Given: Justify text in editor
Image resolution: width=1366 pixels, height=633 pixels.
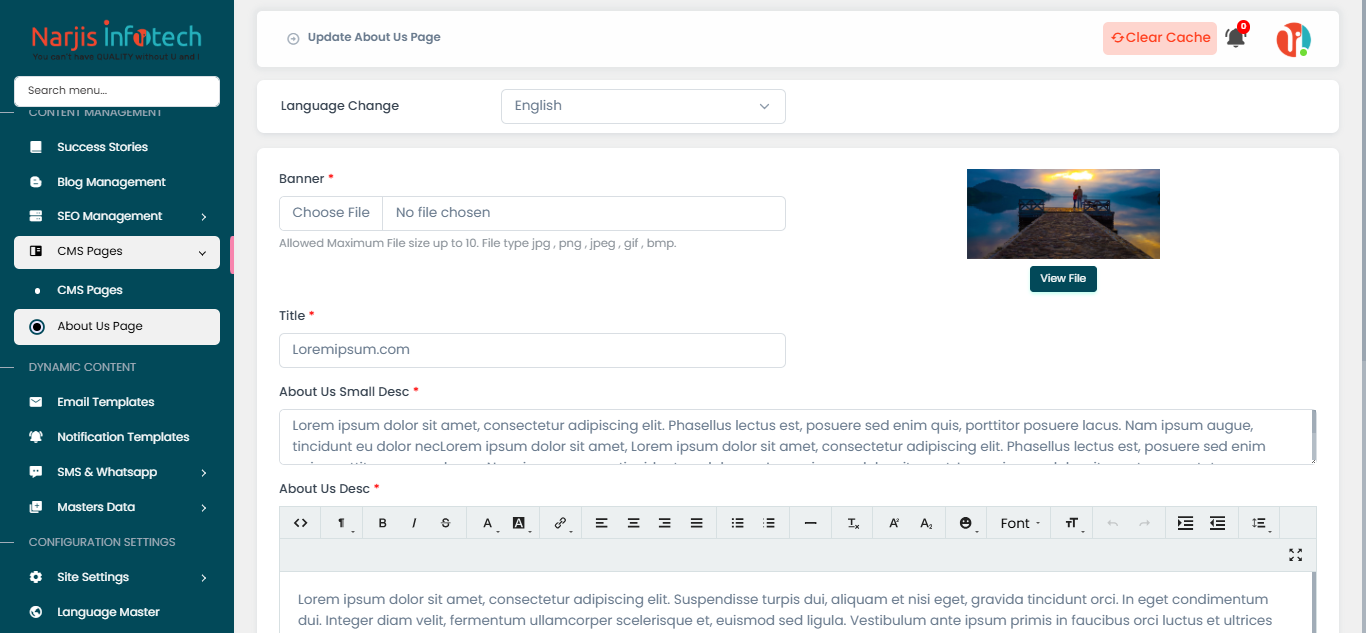Looking at the screenshot, I should tap(697, 523).
